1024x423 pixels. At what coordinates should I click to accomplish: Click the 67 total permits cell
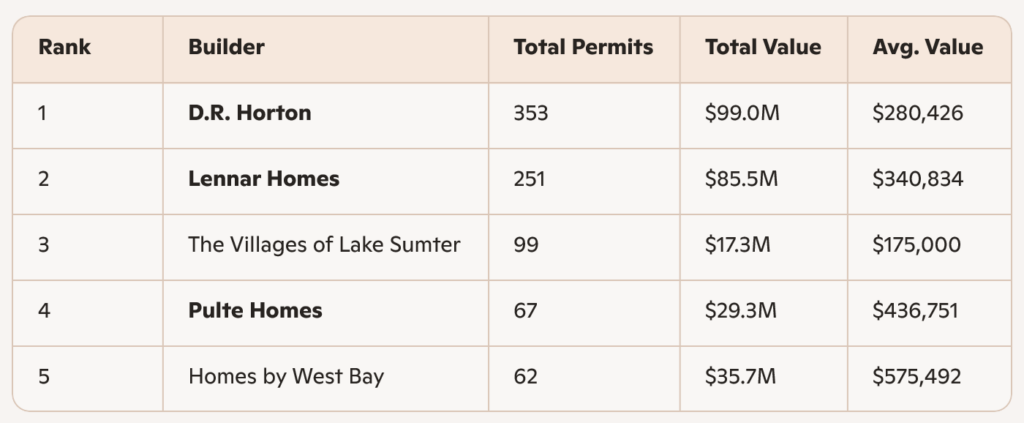point(525,311)
